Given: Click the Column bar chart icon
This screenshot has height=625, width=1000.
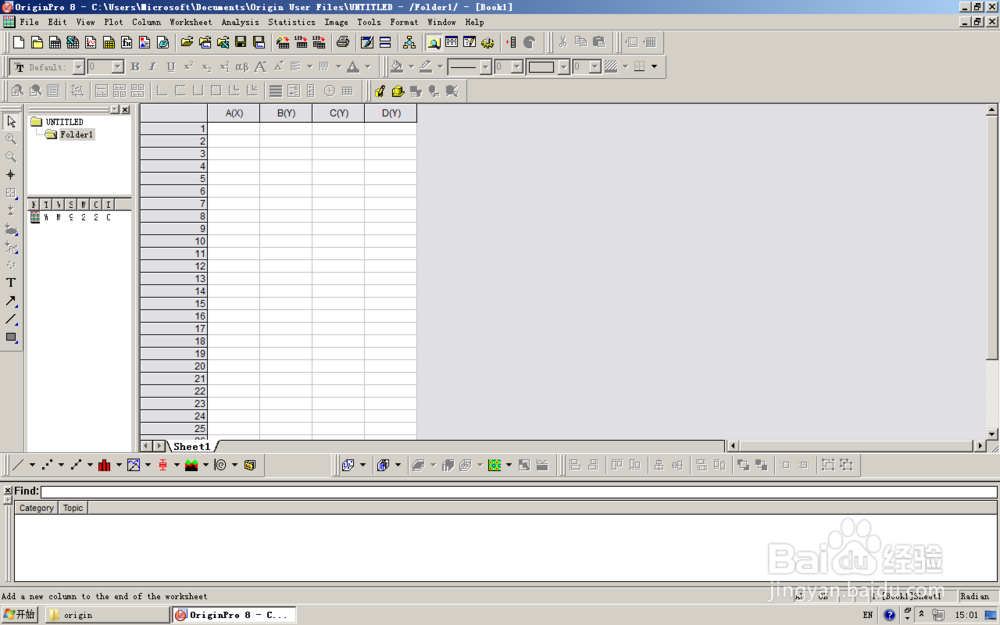Looking at the screenshot, I should click(x=105, y=465).
